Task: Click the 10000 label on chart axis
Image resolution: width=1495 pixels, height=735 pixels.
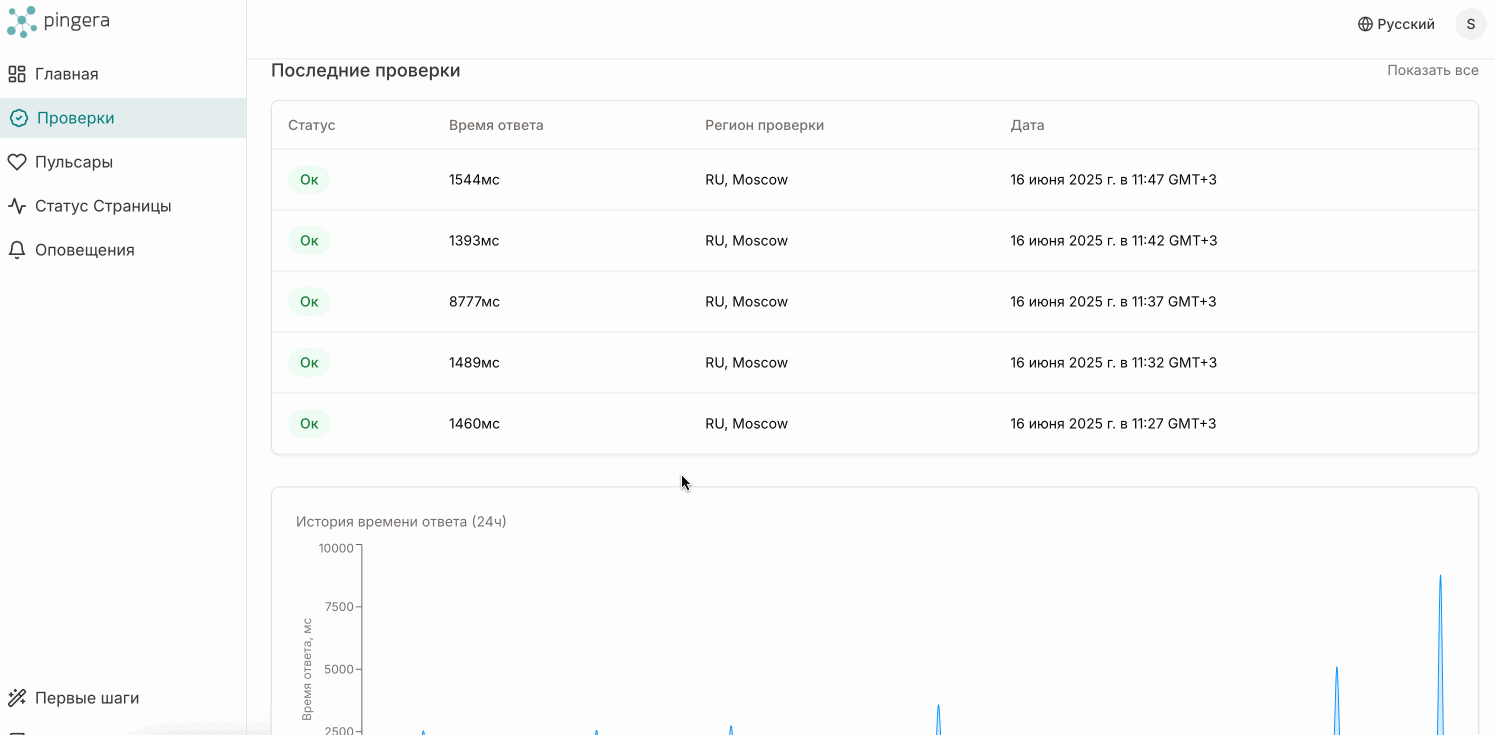Action: [x=336, y=548]
